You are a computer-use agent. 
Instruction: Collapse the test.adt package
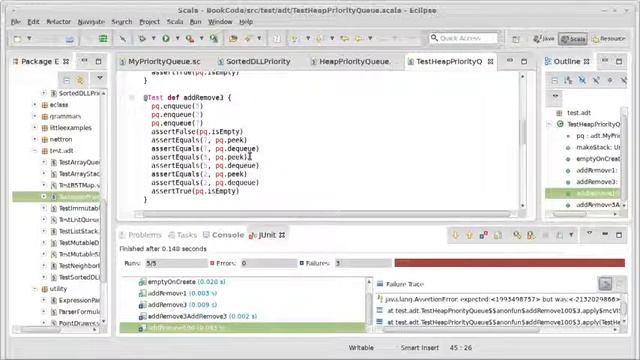pos(35,151)
